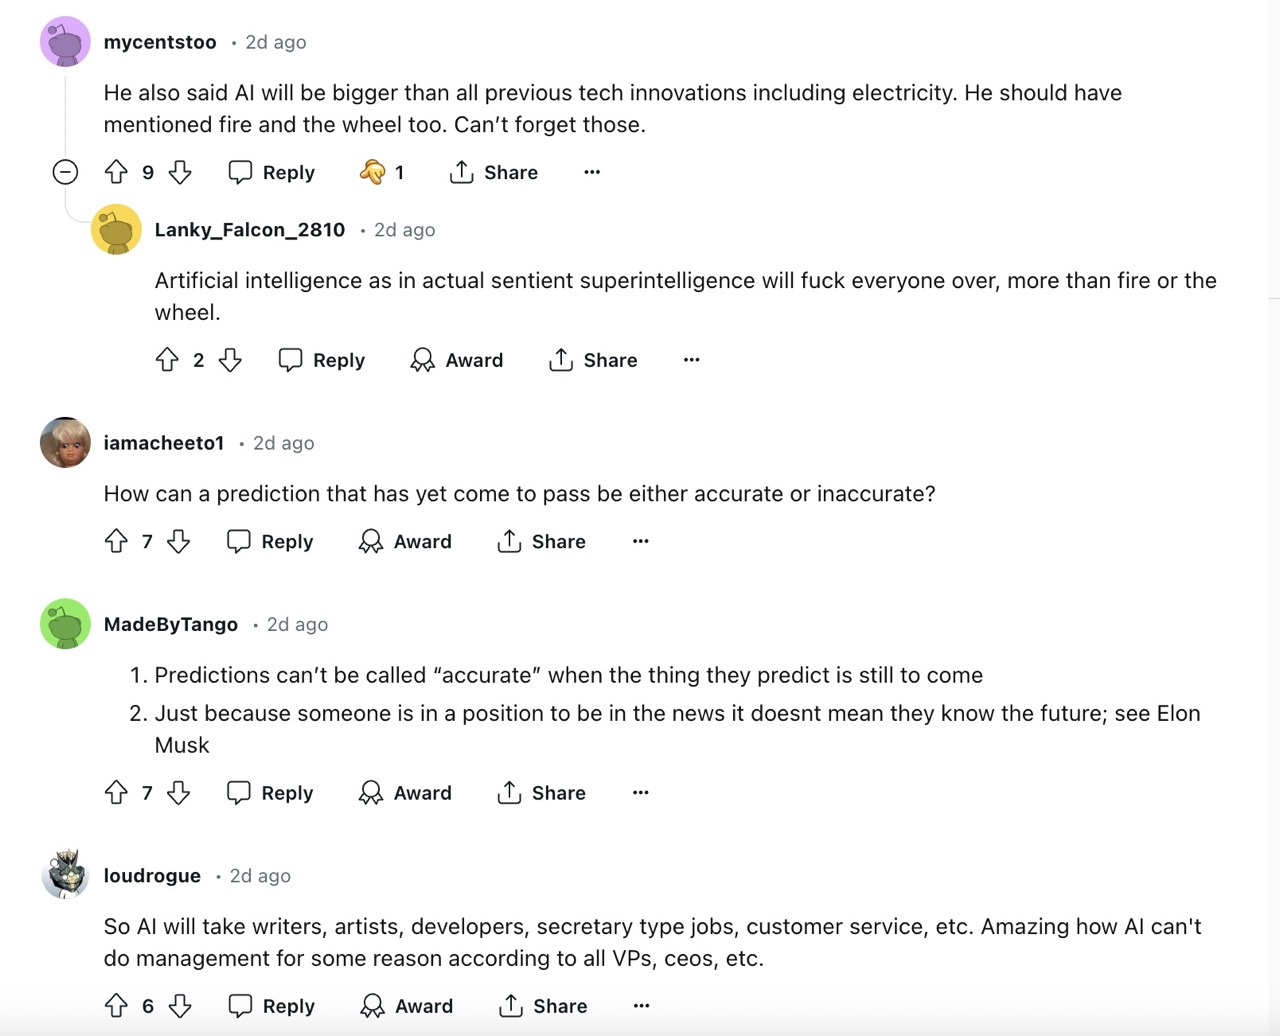Screen dimensions: 1280x1036
Task: Reply to iamacheeto1's comment
Action: (268, 541)
